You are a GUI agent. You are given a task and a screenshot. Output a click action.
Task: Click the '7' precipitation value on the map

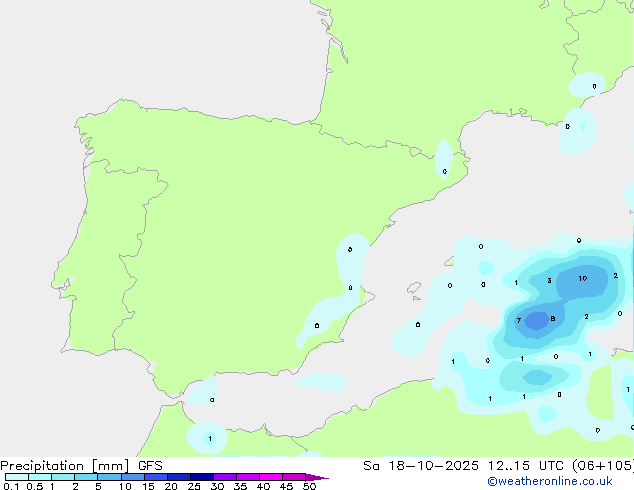tap(519, 321)
